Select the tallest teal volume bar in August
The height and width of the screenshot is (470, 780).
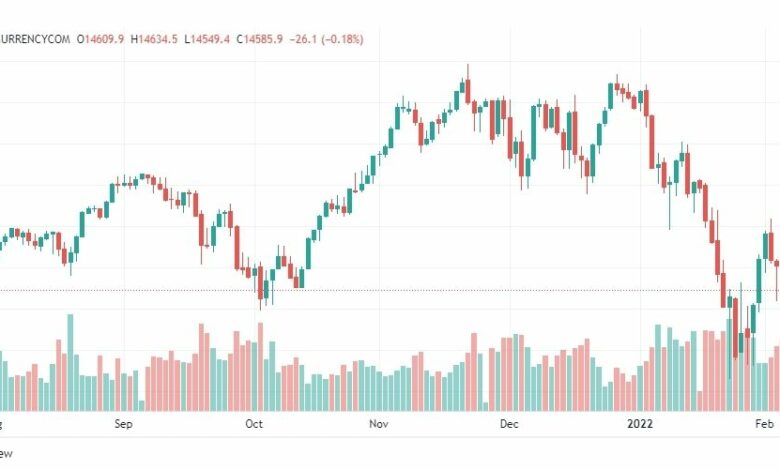click(x=70, y=363)
